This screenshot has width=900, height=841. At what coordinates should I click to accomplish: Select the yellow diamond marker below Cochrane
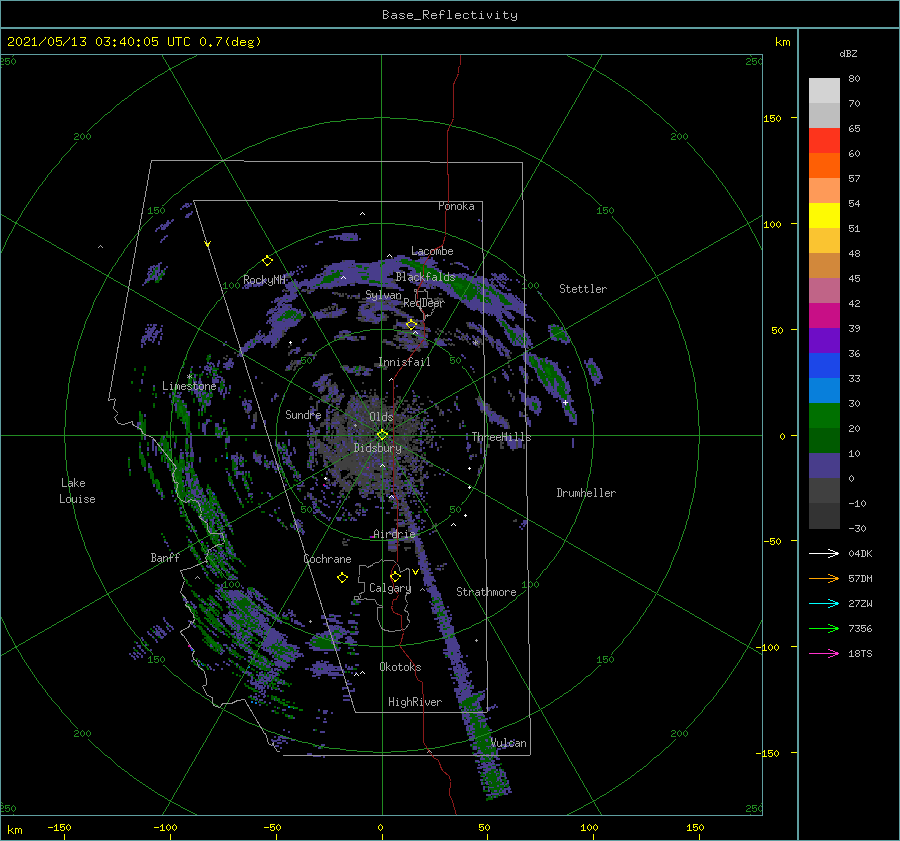tap(342, 578)
